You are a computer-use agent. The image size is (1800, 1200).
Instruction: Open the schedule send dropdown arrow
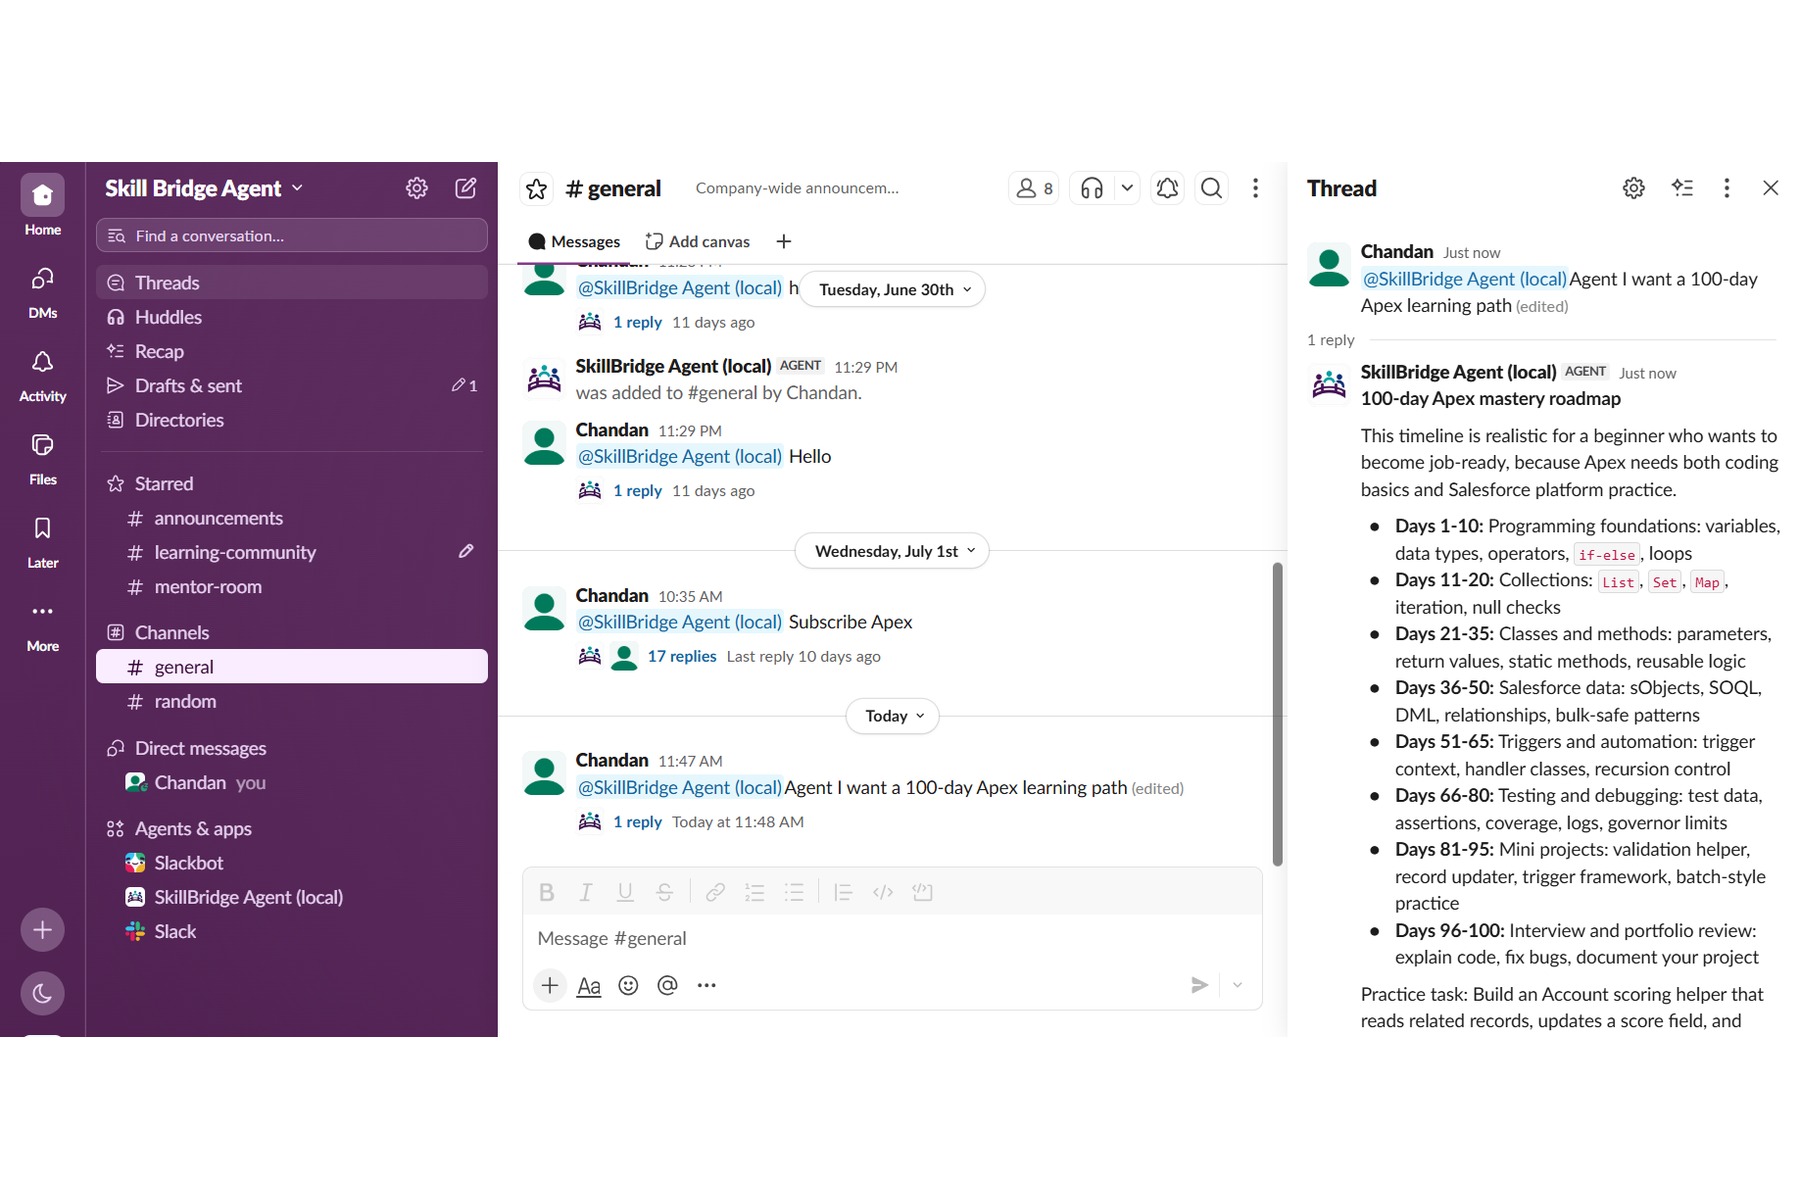coord(1237,985)
